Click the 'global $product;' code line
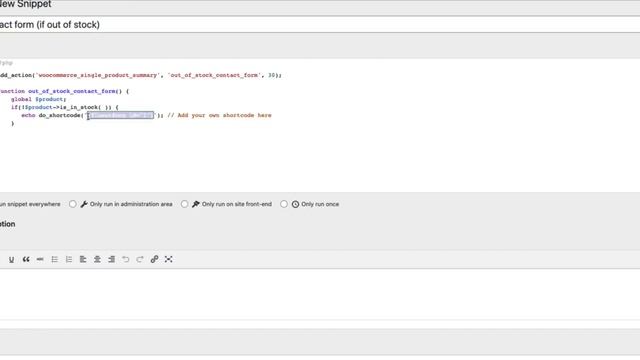This screenshot has width=640, height=360. [x=38, y=99]
